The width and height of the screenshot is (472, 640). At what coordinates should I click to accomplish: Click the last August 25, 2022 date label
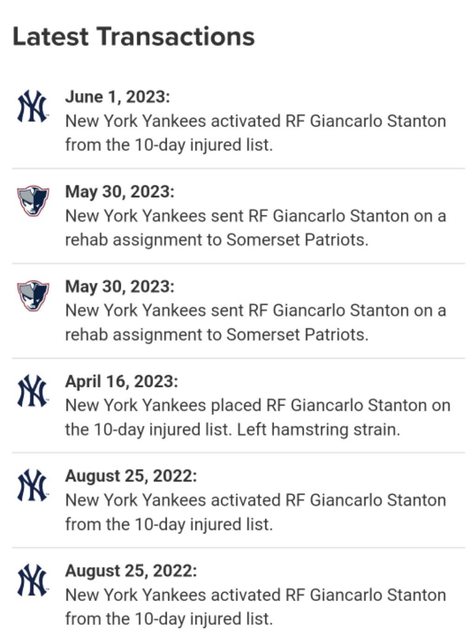coord(131,571)
